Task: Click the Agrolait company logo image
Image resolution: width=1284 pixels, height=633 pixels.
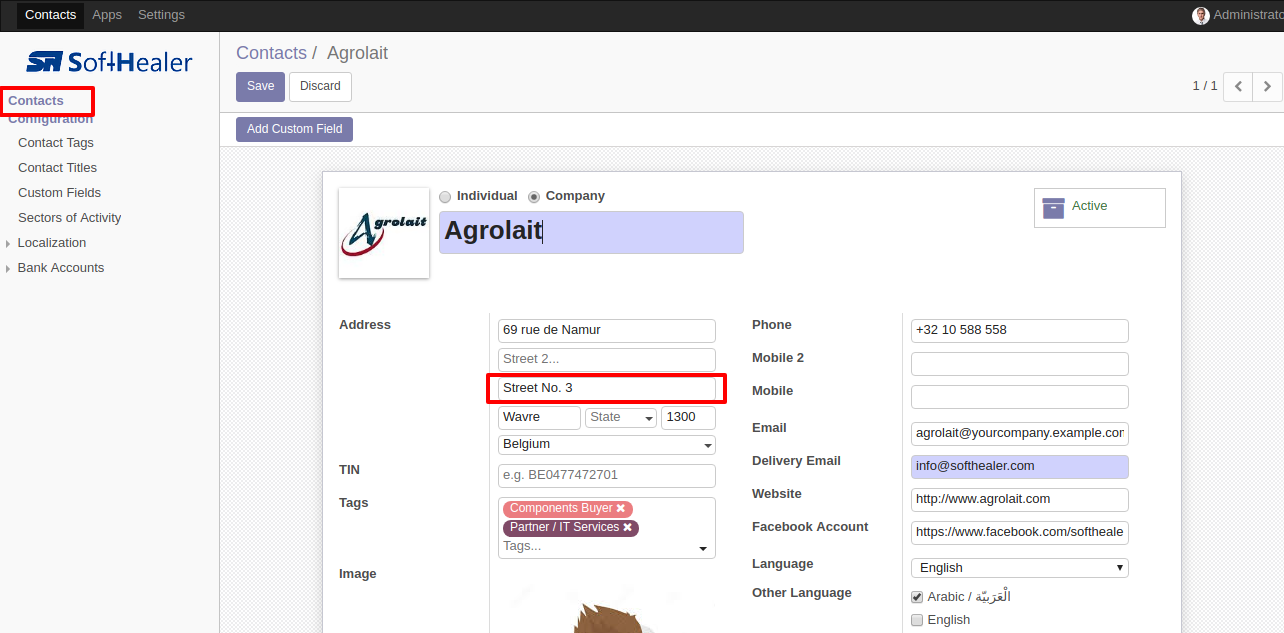Action: point(384,233)
